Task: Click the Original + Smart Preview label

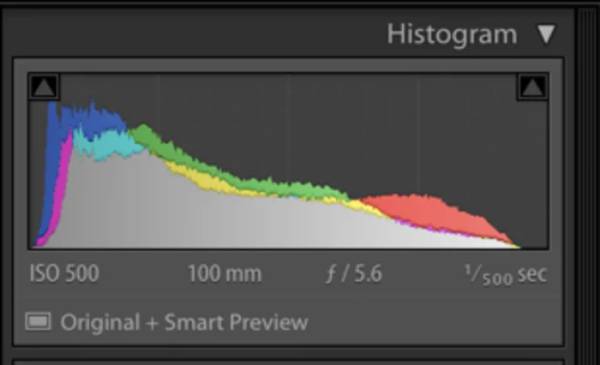Action: [x=184, y=323]
